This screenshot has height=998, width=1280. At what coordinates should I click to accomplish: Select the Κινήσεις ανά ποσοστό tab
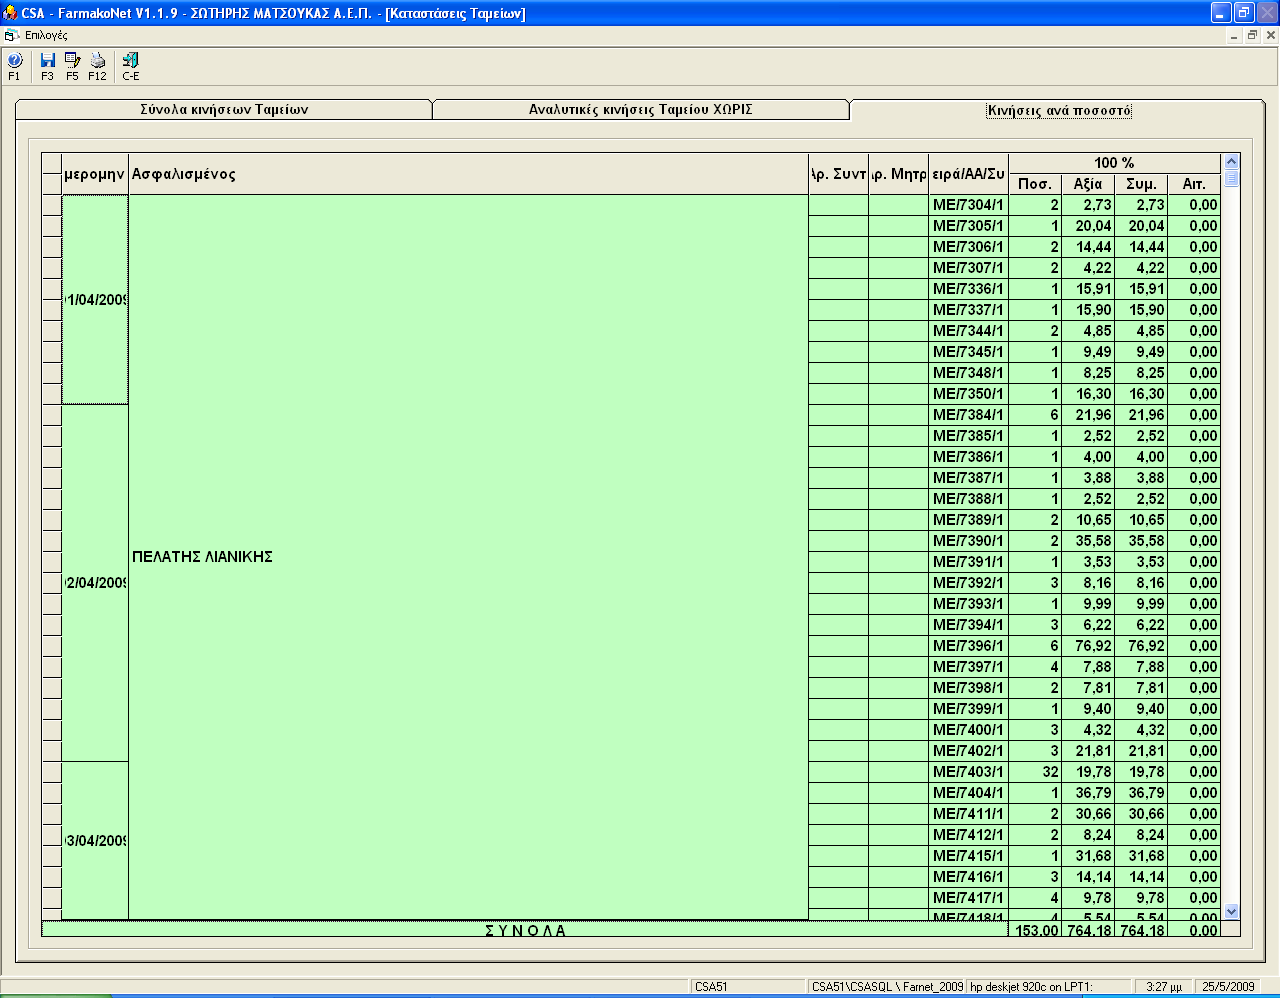tap(1058, 111)
